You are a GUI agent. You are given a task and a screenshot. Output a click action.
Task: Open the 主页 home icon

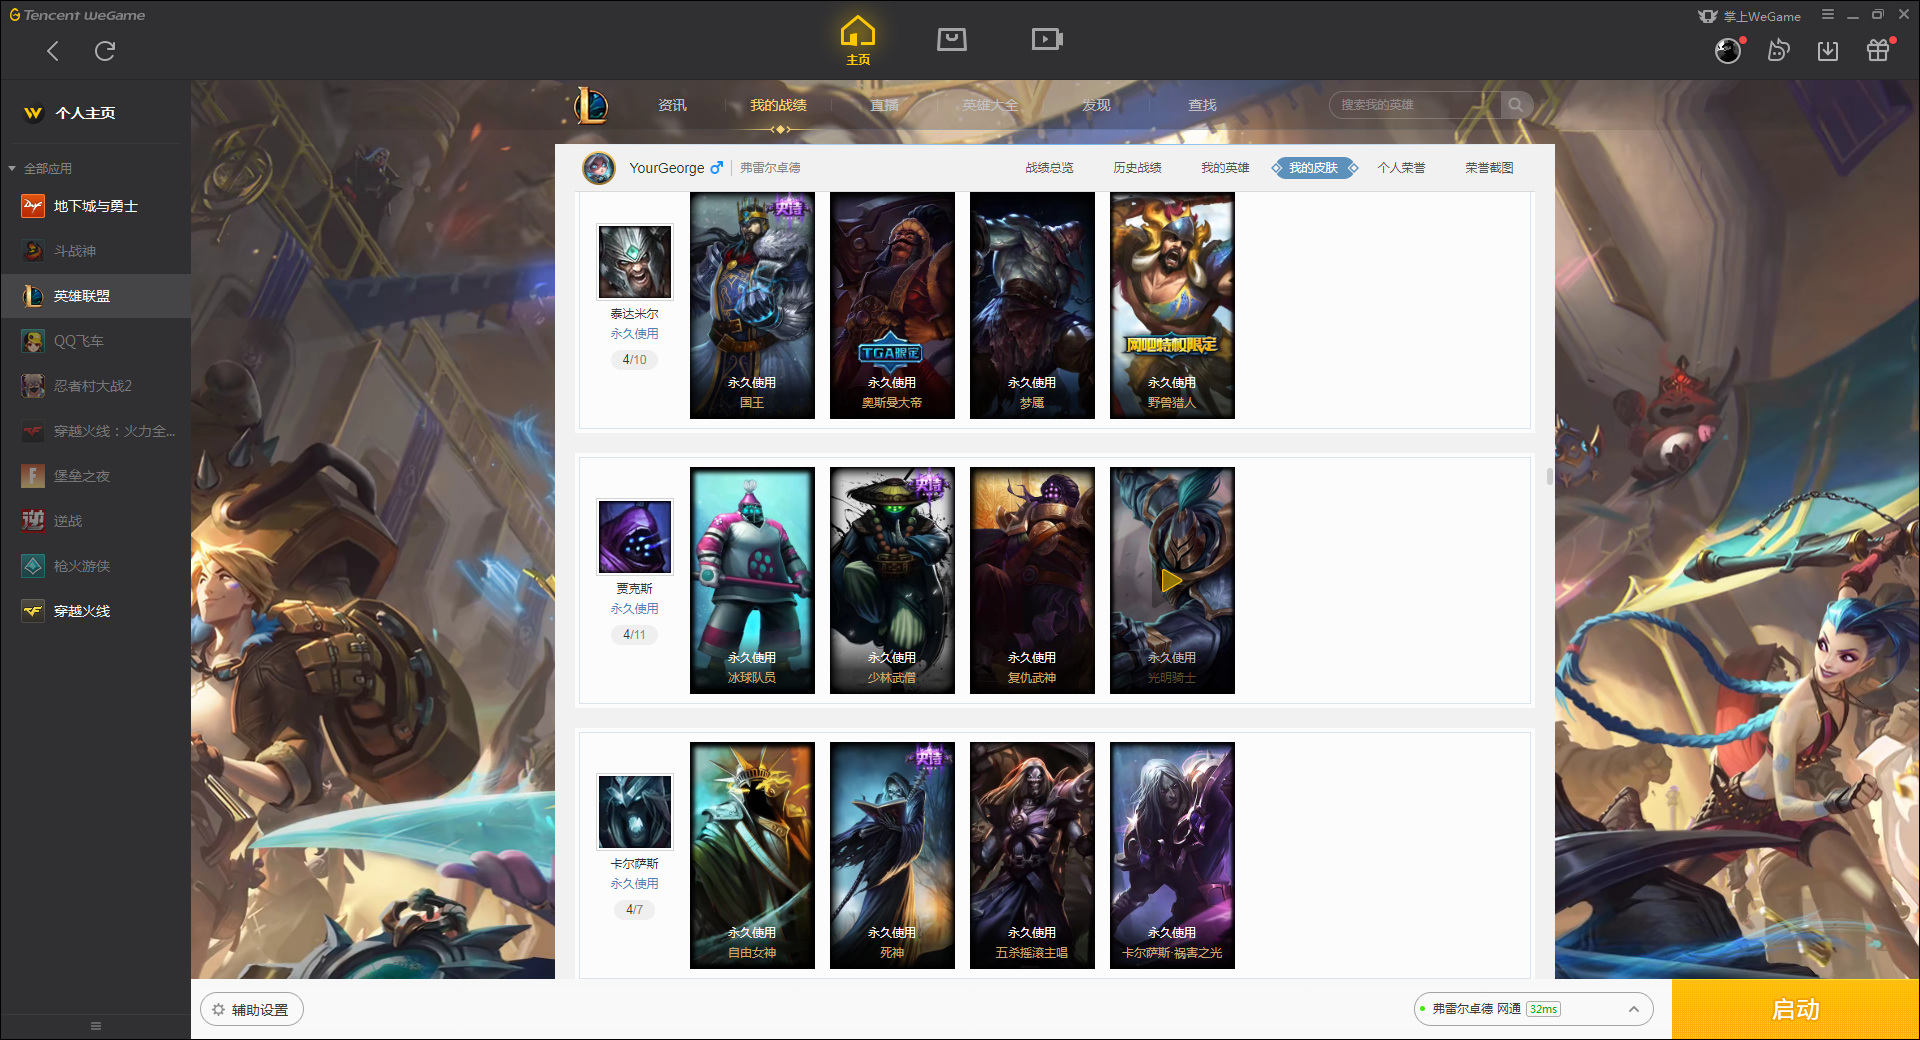point(858,41)
